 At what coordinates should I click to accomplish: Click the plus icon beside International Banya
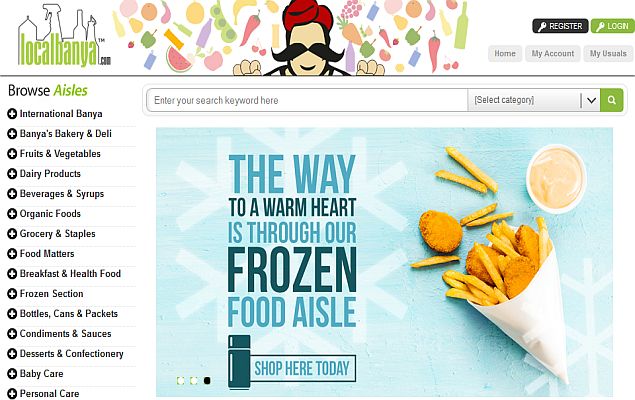click(x=12, y=114)
